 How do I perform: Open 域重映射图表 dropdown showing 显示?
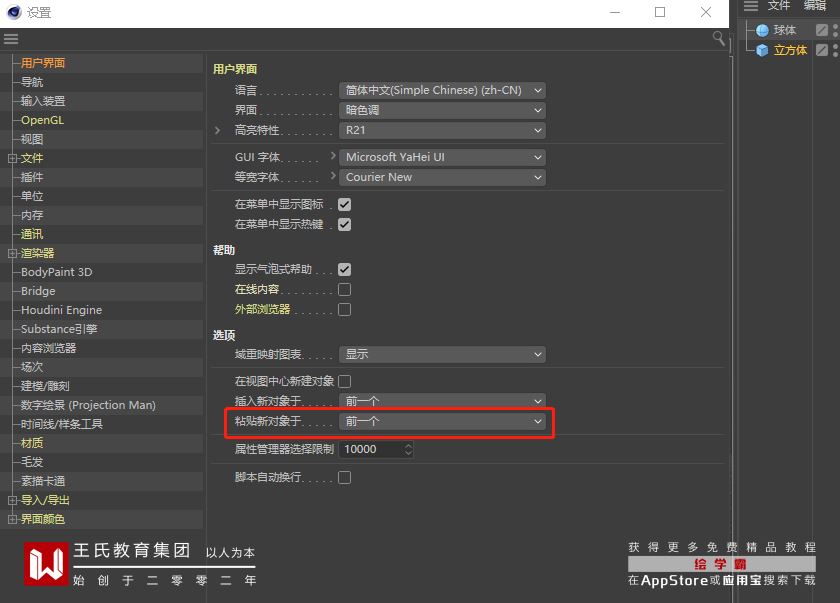(442, 355)
